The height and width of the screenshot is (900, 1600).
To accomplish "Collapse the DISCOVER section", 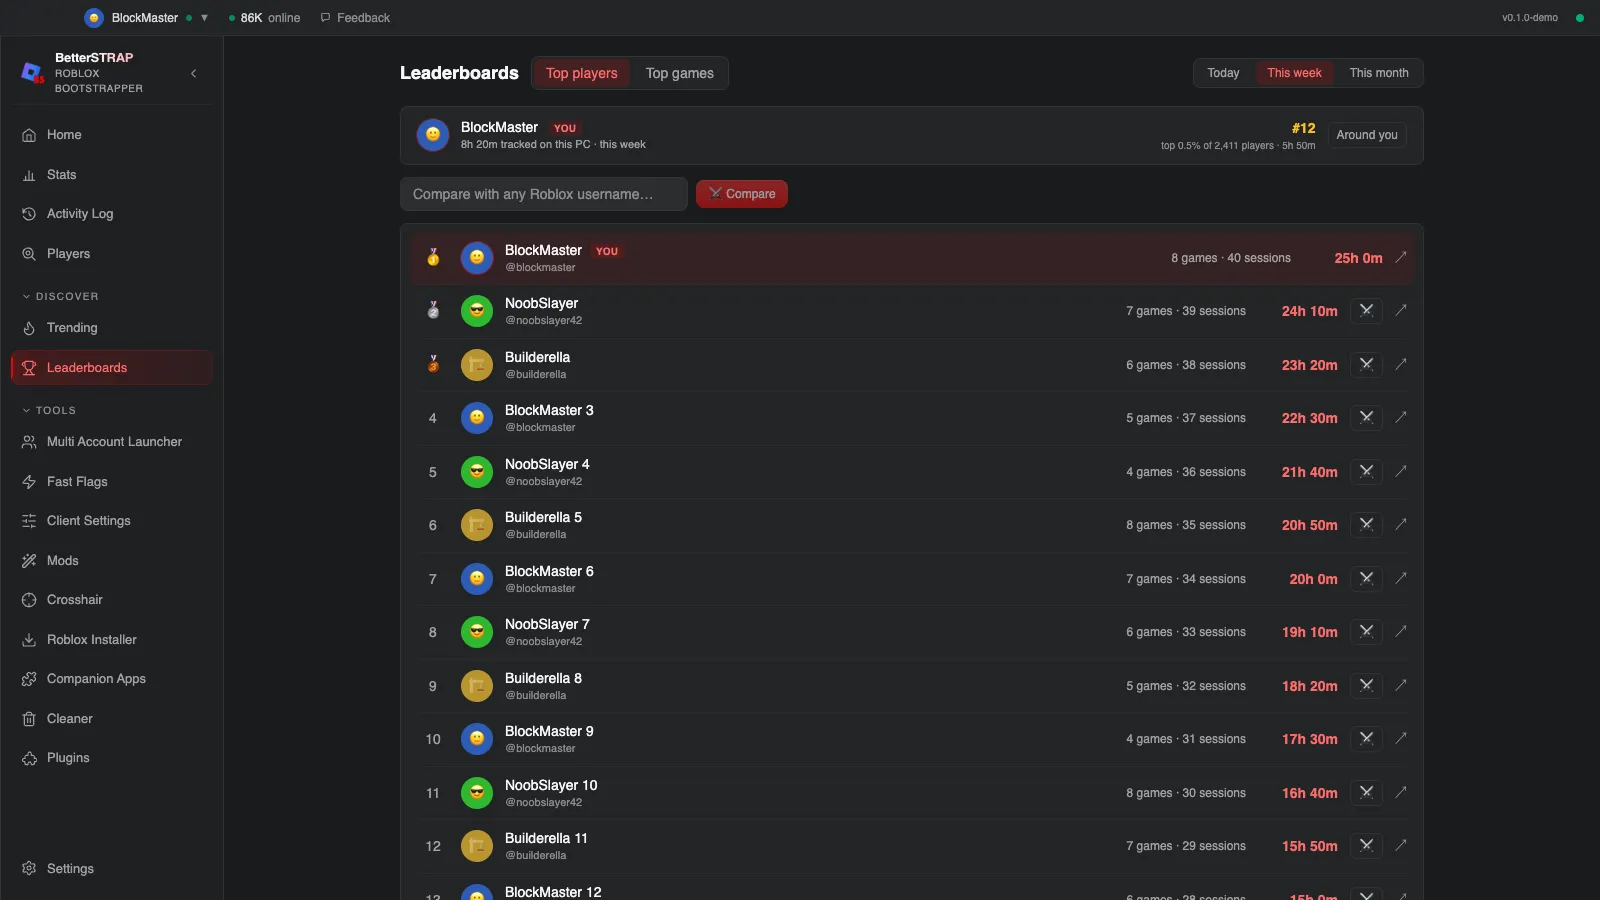I will (61, 297).
